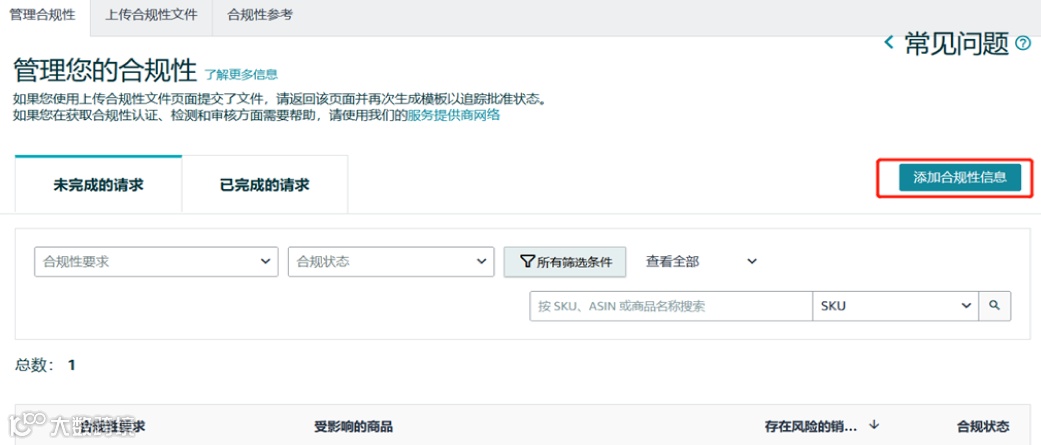This screenshot has width=1041, height=445.
Task: Switch to the 上传合规性文件 tab
Action: [151, 15]
